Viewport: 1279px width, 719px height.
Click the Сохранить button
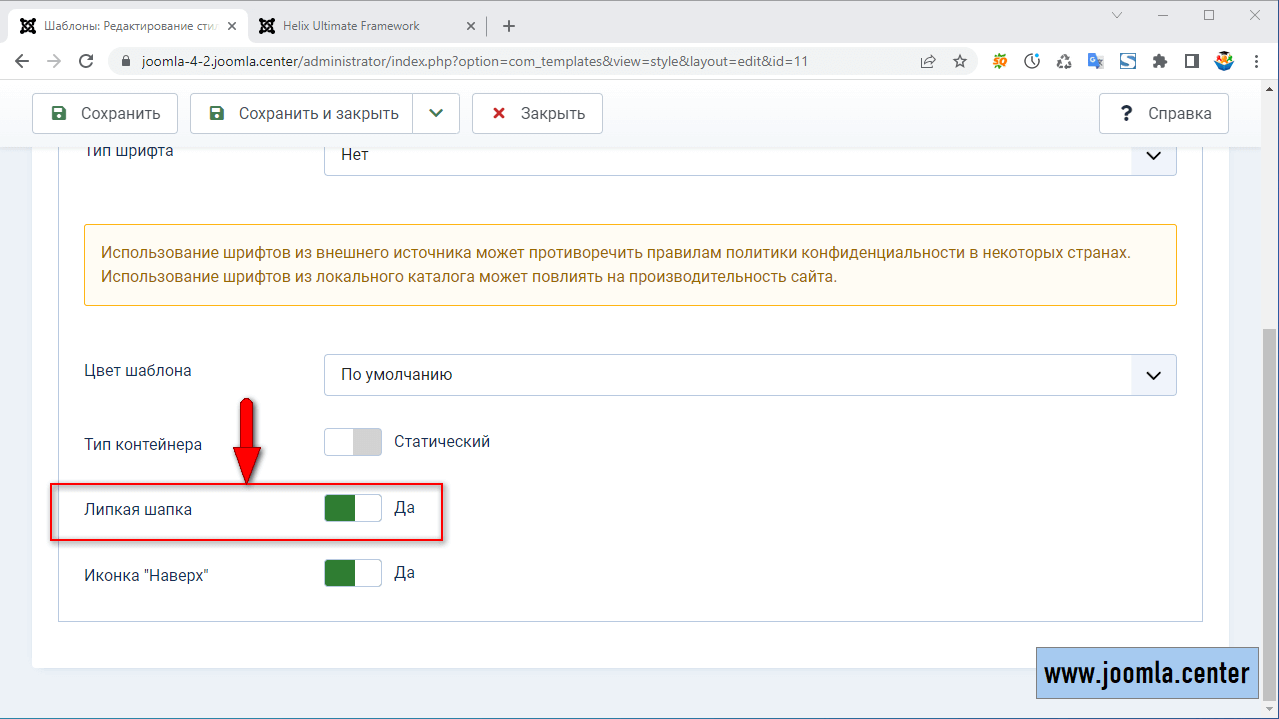pyautogui.click(x=105, y=114)
